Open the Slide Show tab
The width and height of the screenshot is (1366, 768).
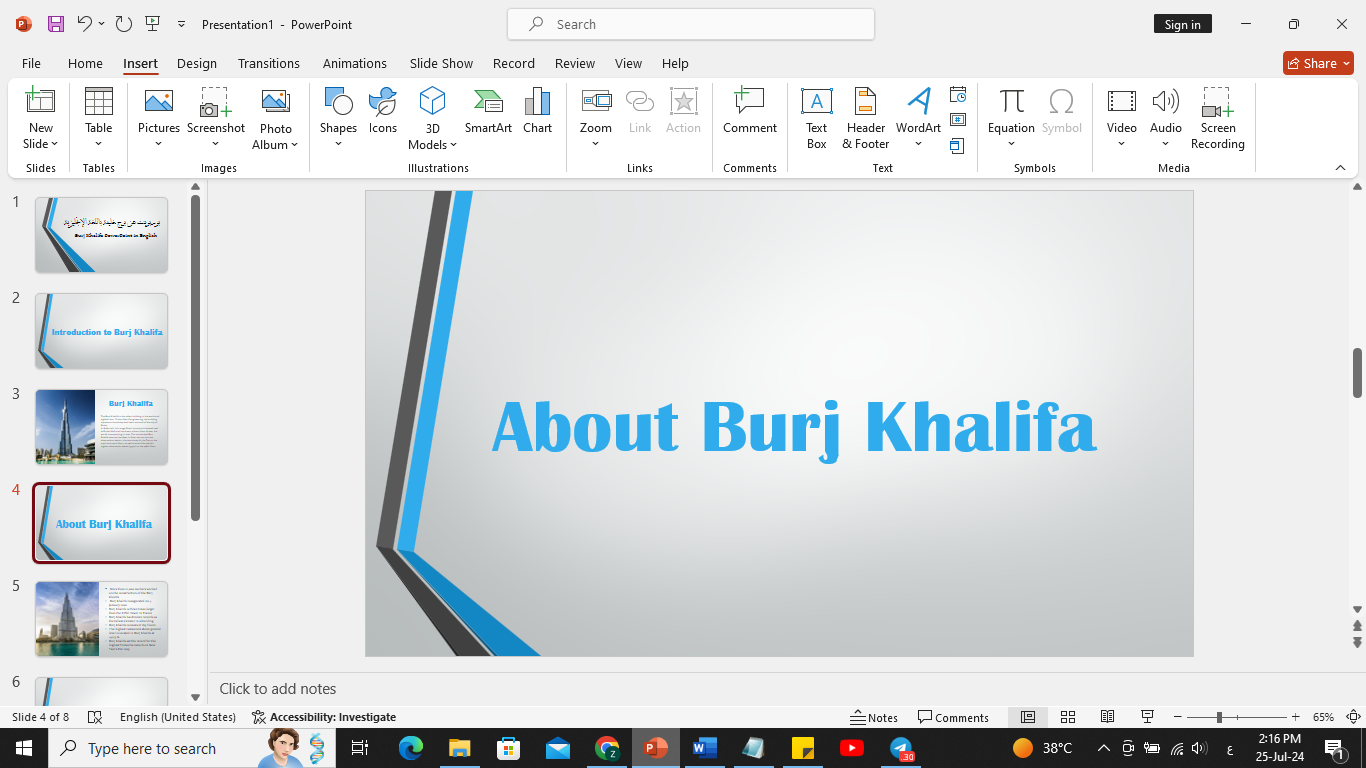point(441,63)
